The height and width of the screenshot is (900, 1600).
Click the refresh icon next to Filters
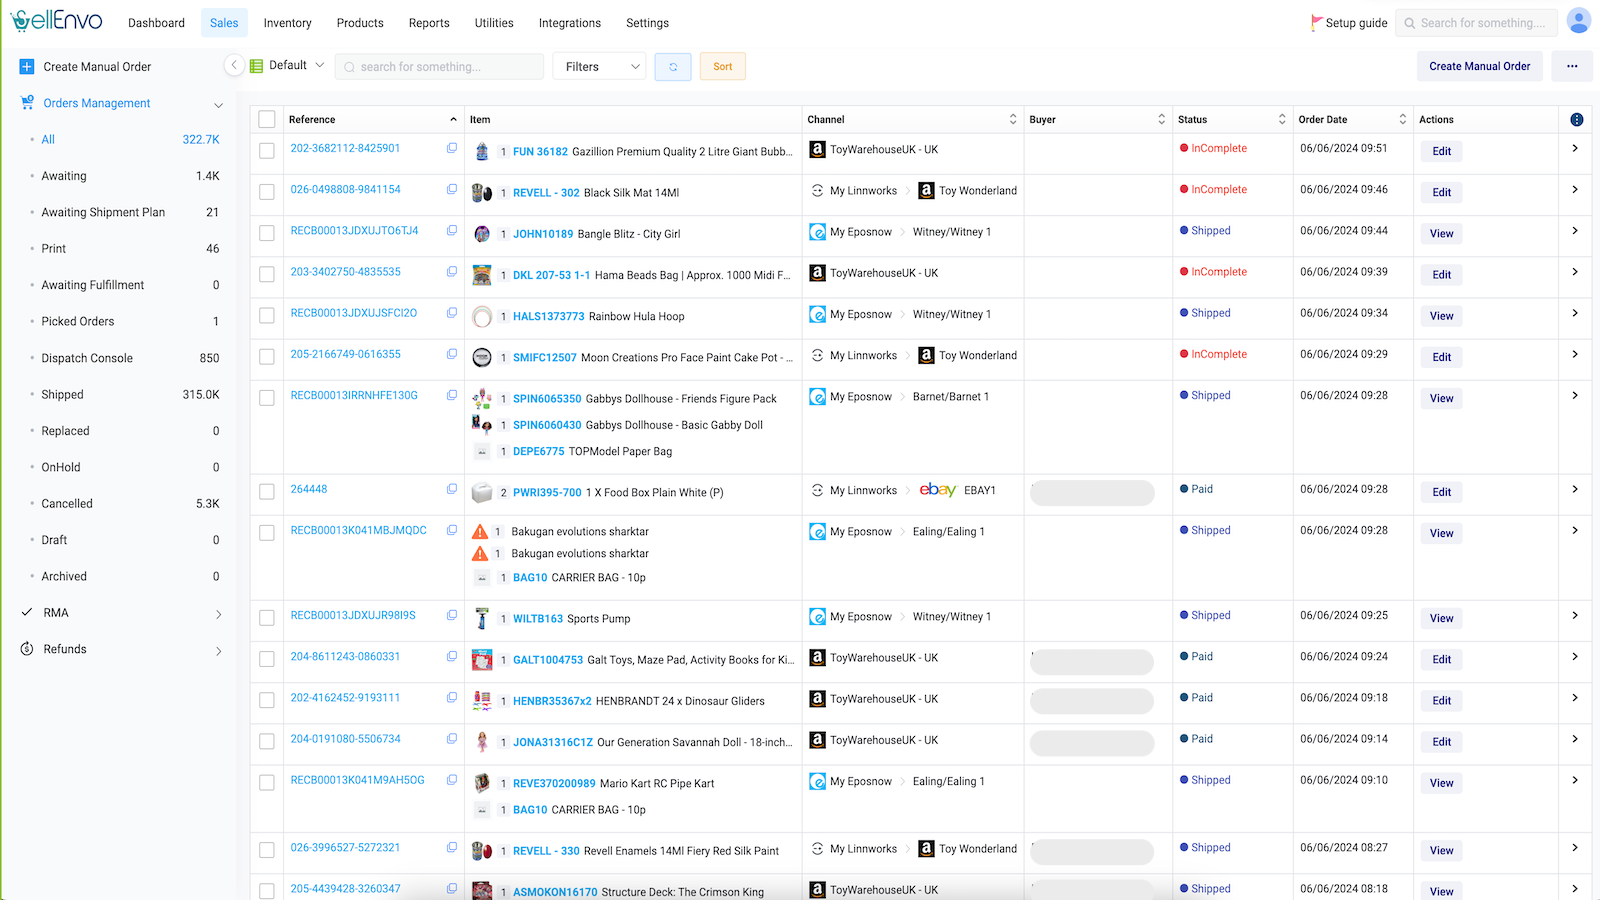pos(673,67)
